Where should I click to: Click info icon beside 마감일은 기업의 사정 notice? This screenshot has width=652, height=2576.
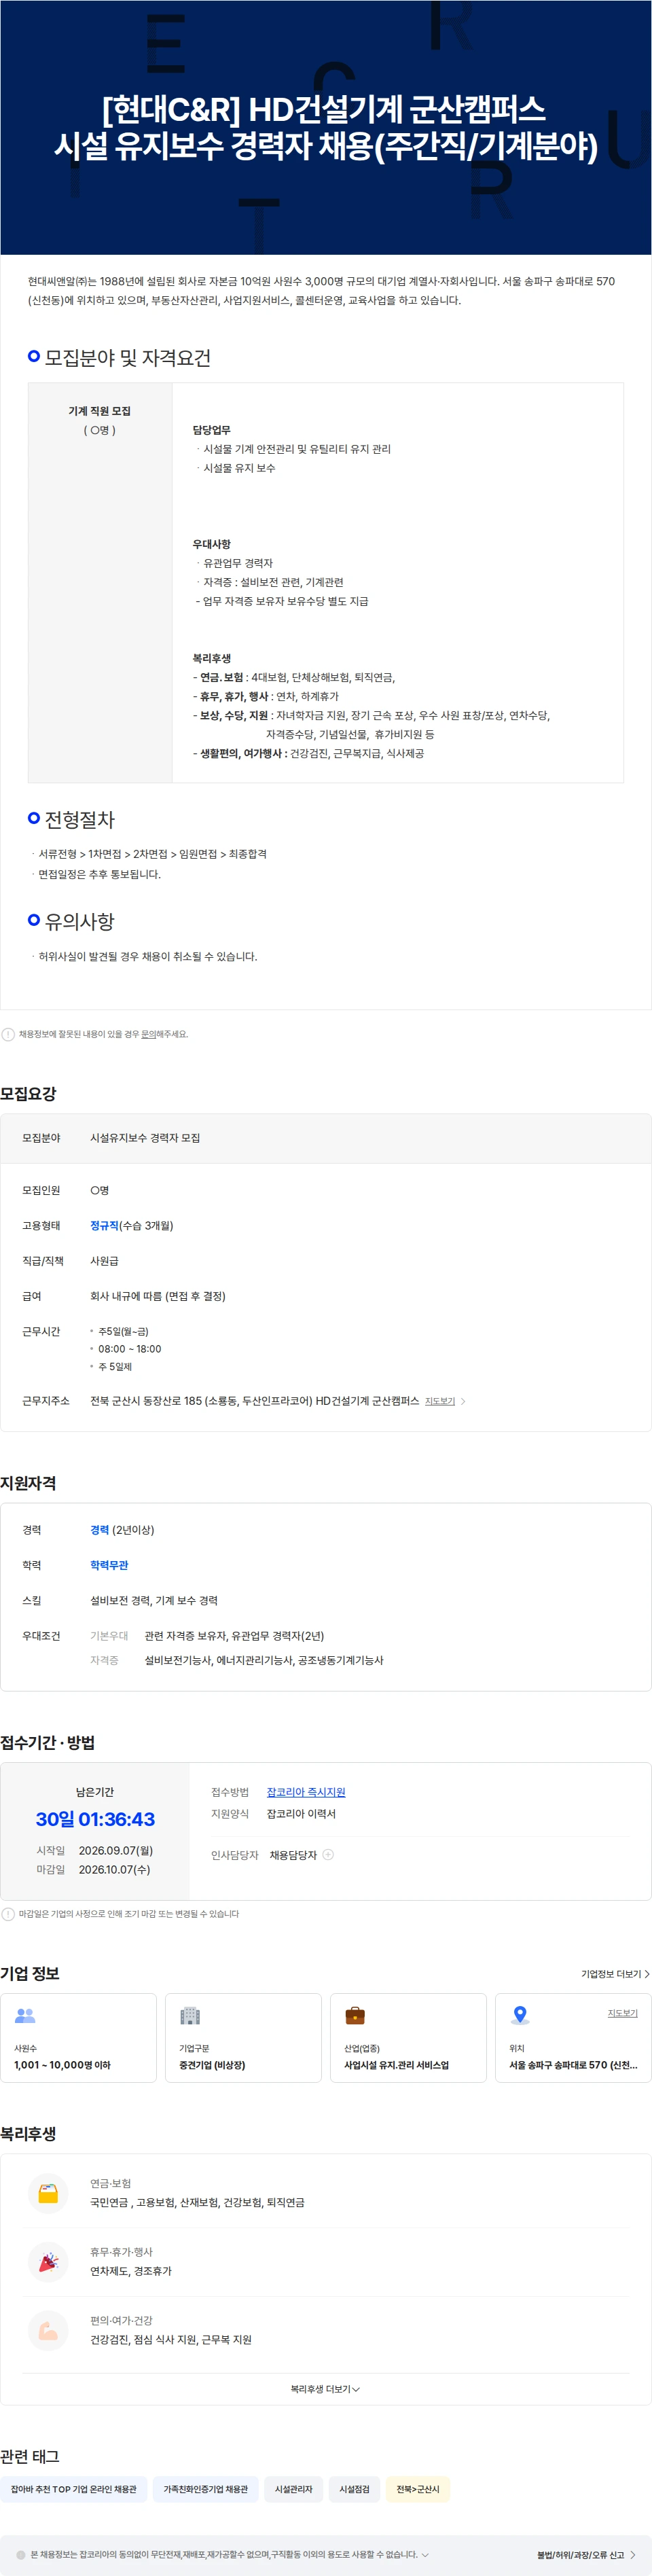pyautogui.click(x=8, y=1914)
